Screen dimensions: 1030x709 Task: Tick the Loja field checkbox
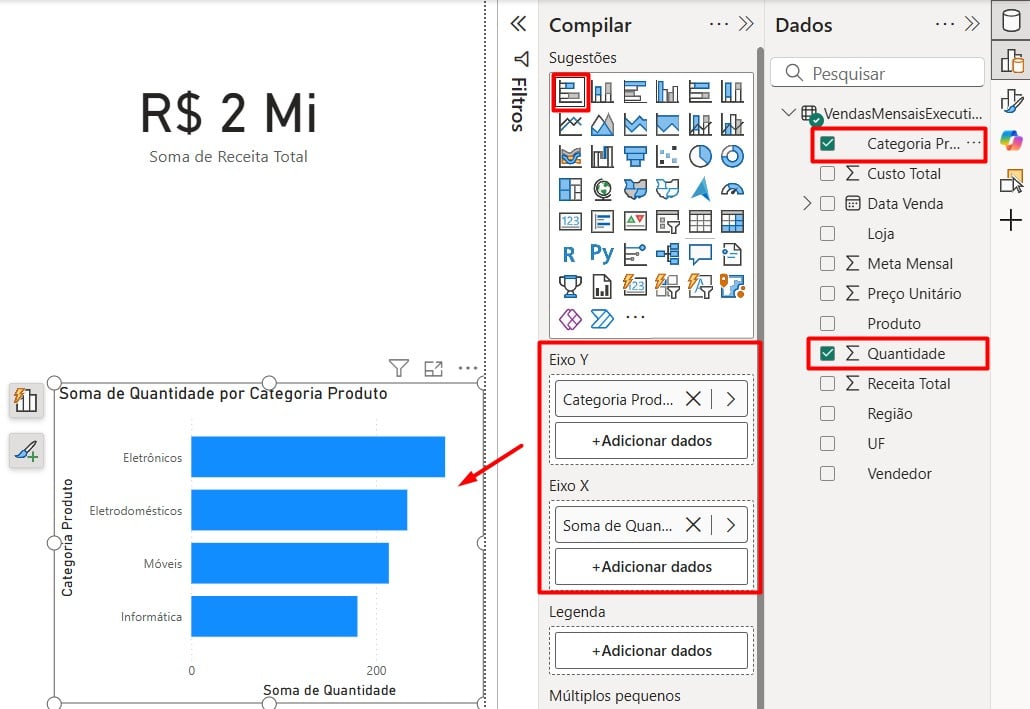click(828, 233)
